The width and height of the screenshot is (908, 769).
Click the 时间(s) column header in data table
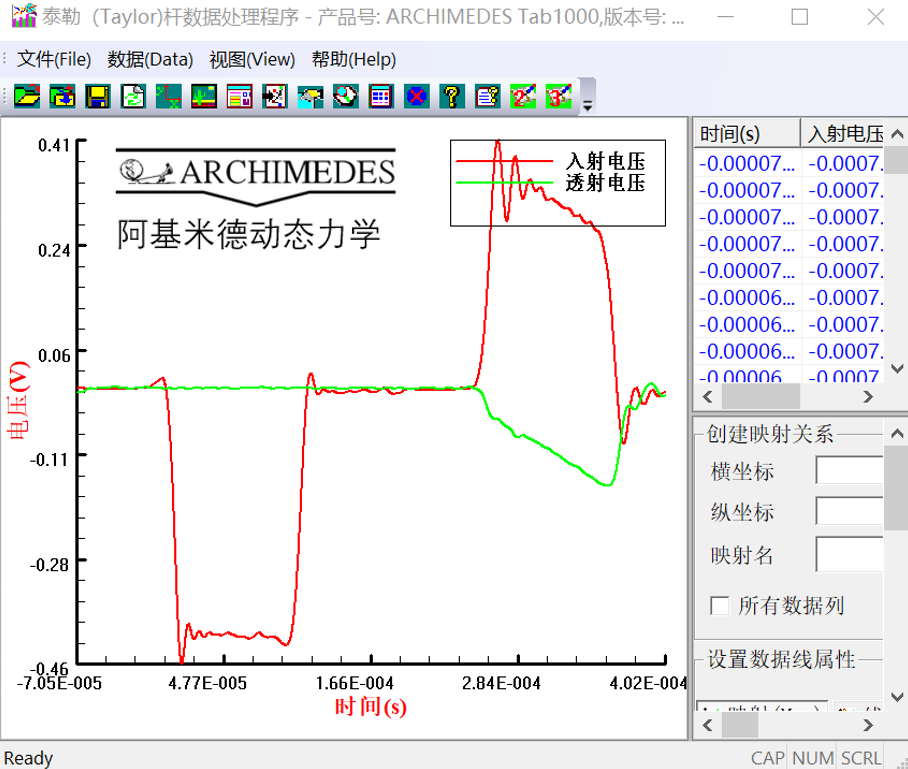tap(746, 134)
